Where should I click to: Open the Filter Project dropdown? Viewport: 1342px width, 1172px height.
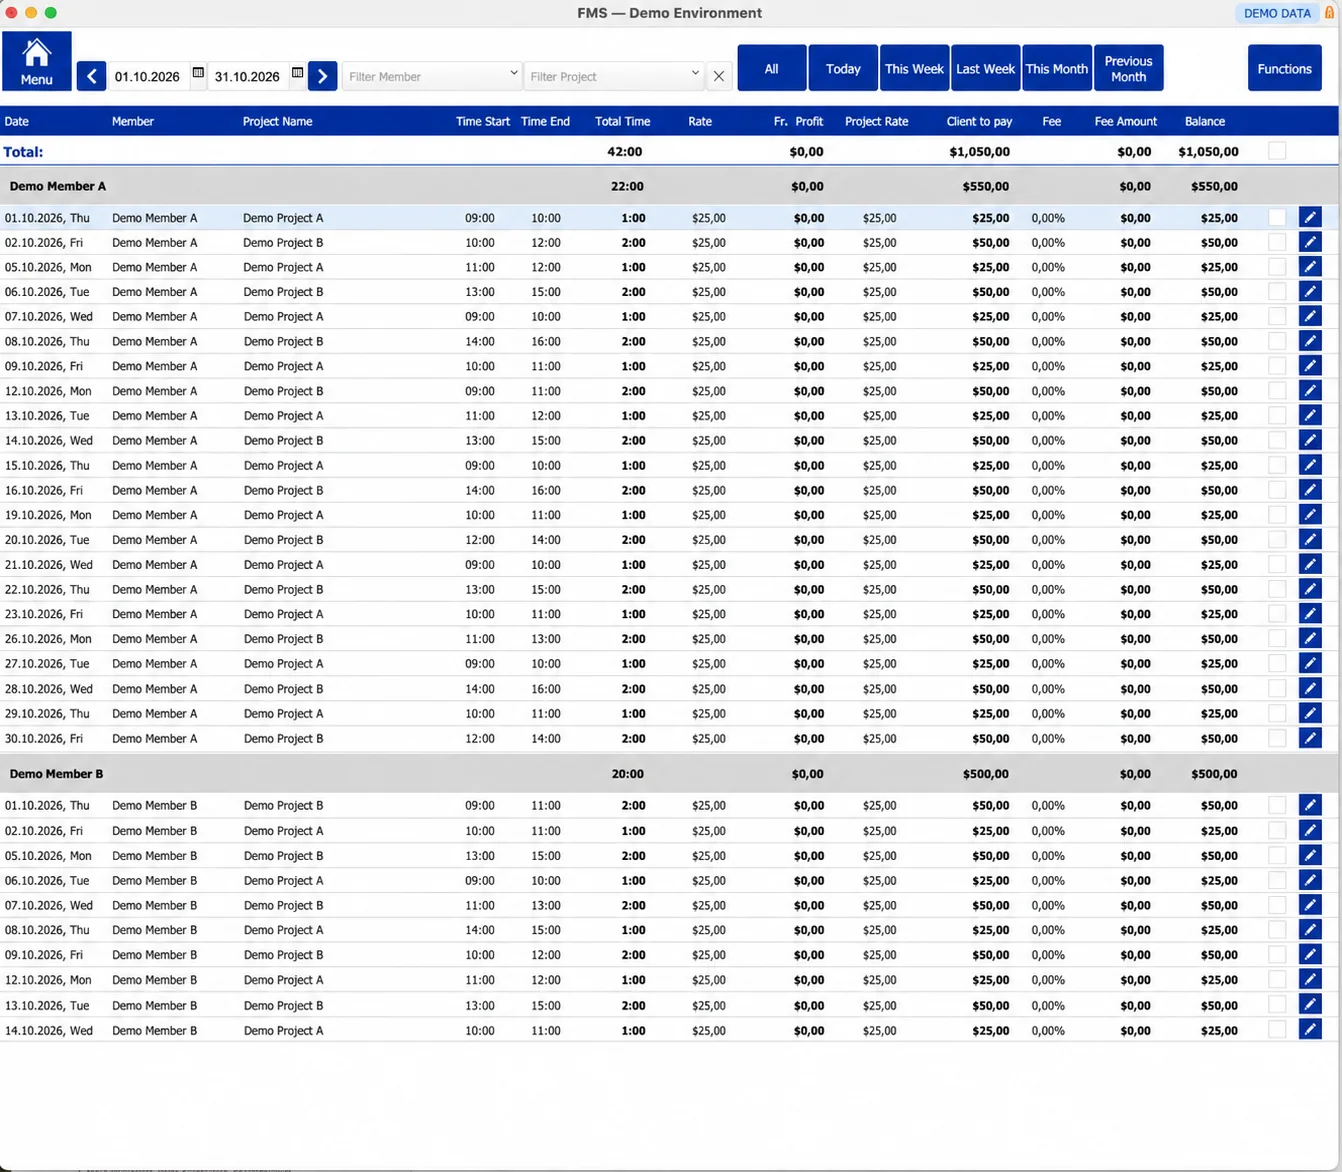(x=613, y=76)
